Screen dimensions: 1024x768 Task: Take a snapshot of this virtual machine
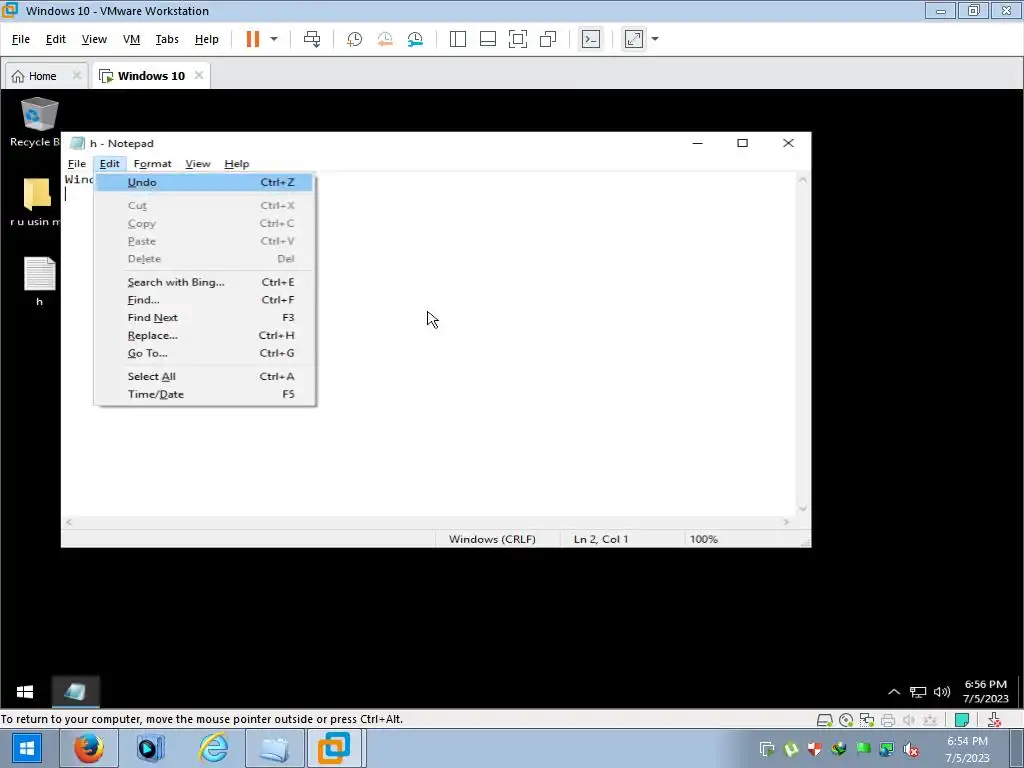coord(354,39)
